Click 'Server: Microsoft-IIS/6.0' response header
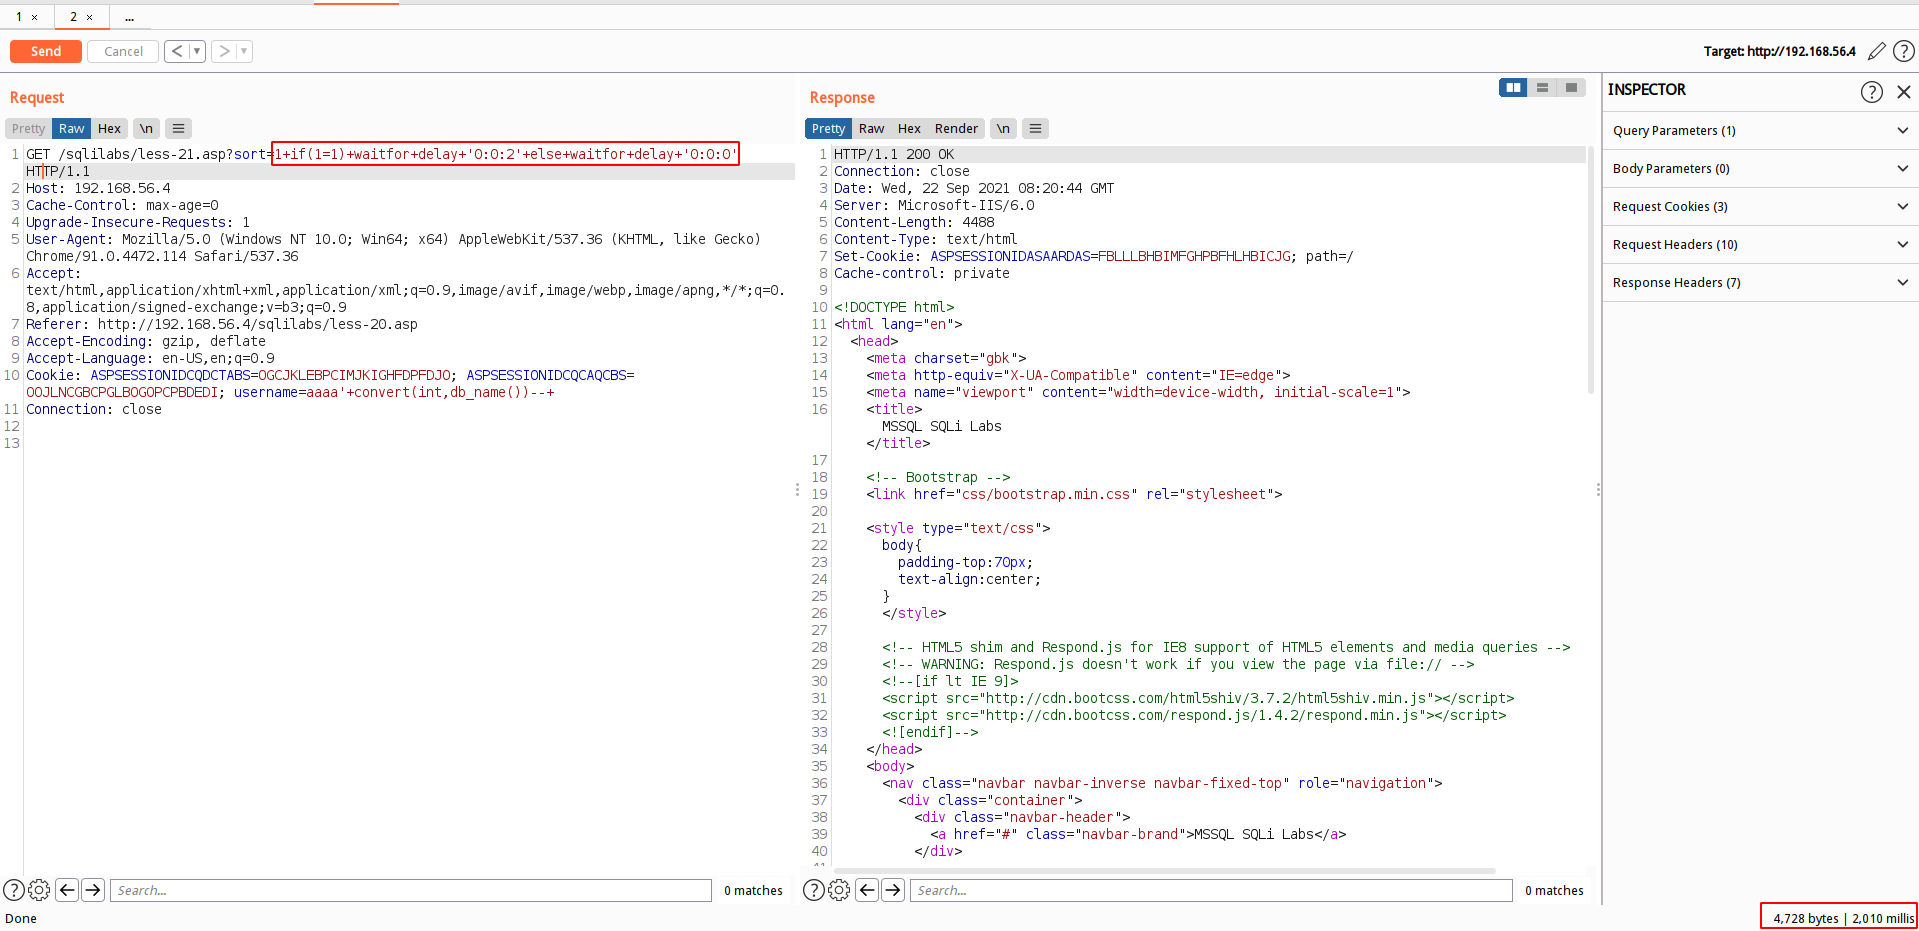This screenshot has width=1919, height=931. 934,205
